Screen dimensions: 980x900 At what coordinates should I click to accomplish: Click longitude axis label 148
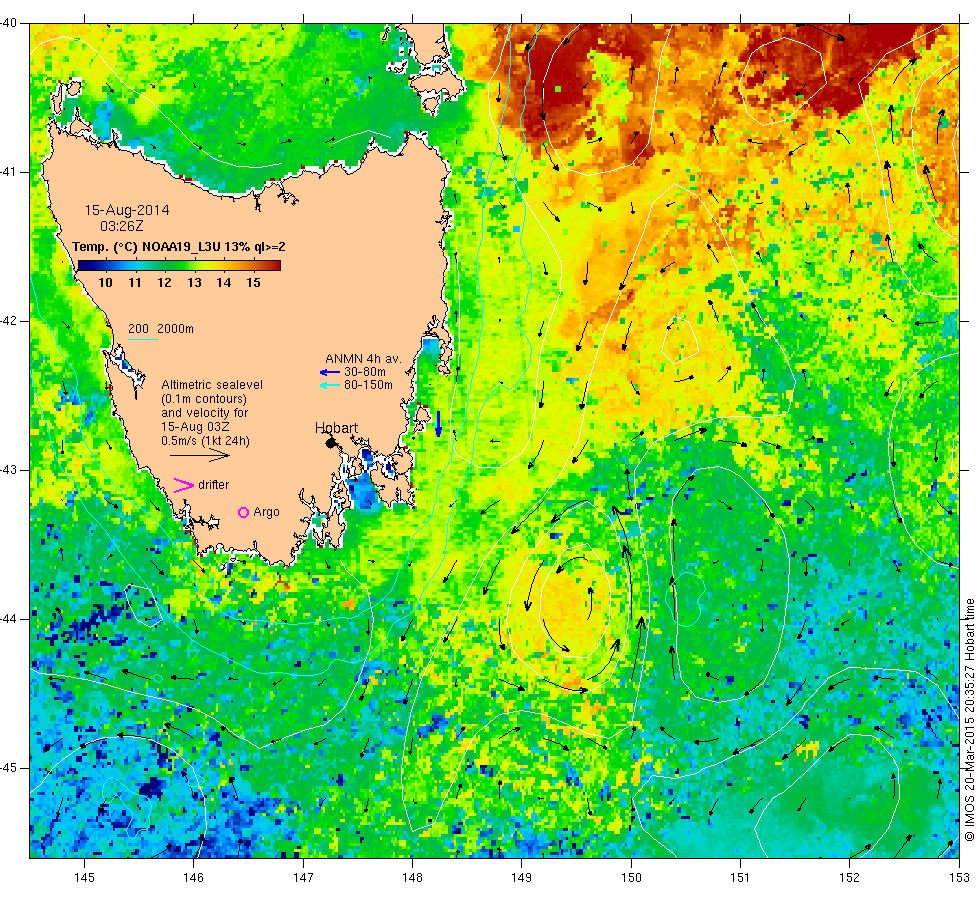point(412,878)
